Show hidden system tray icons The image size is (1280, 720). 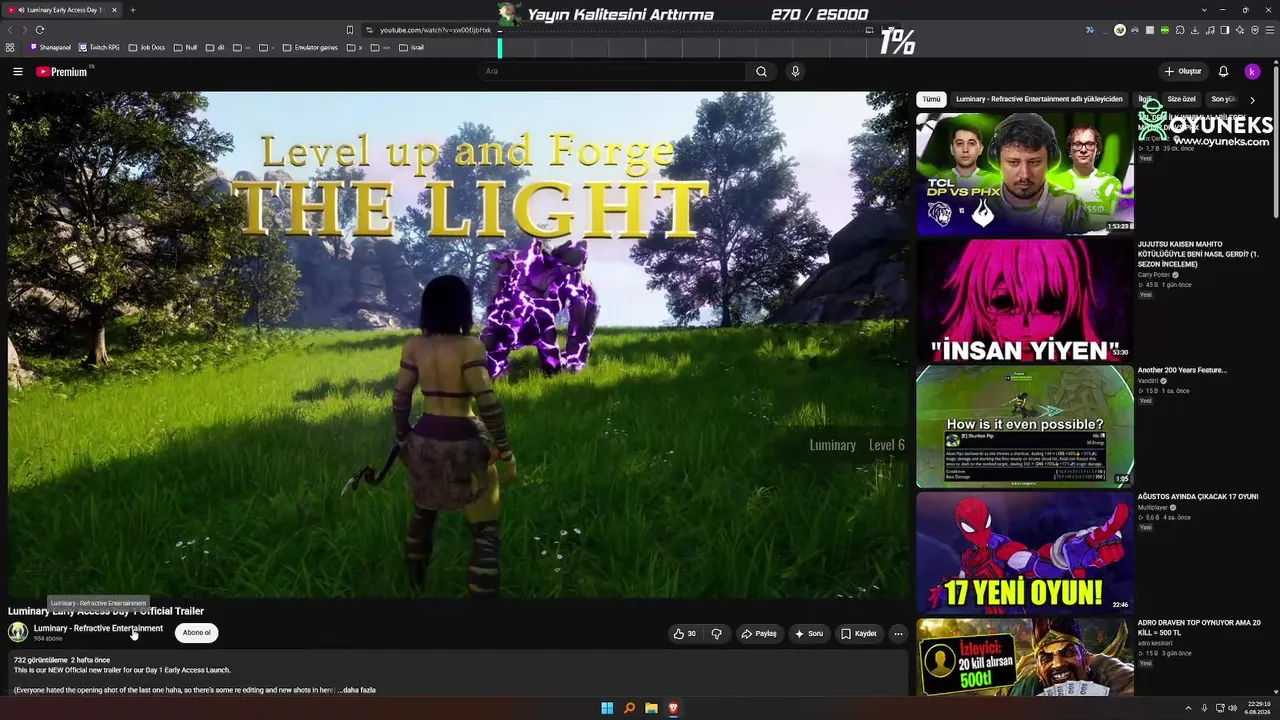click(x=1188, y=708)
